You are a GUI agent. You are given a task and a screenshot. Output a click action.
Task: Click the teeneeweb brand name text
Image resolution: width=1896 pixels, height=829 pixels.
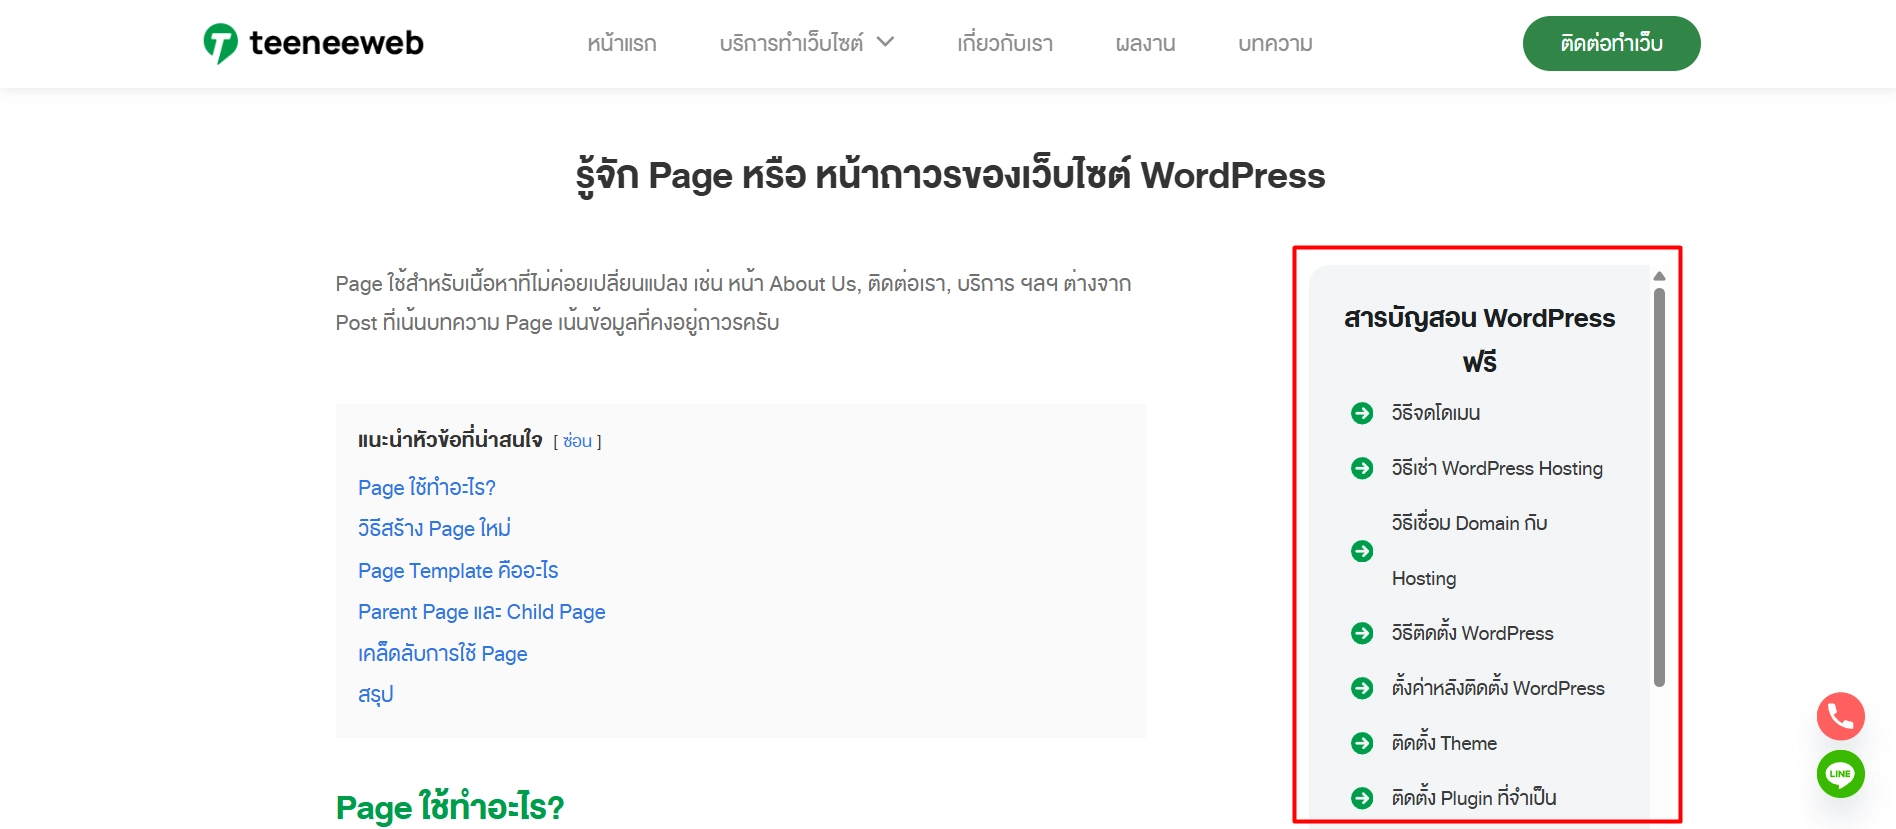pyautogui.click(x=336, y=43)
